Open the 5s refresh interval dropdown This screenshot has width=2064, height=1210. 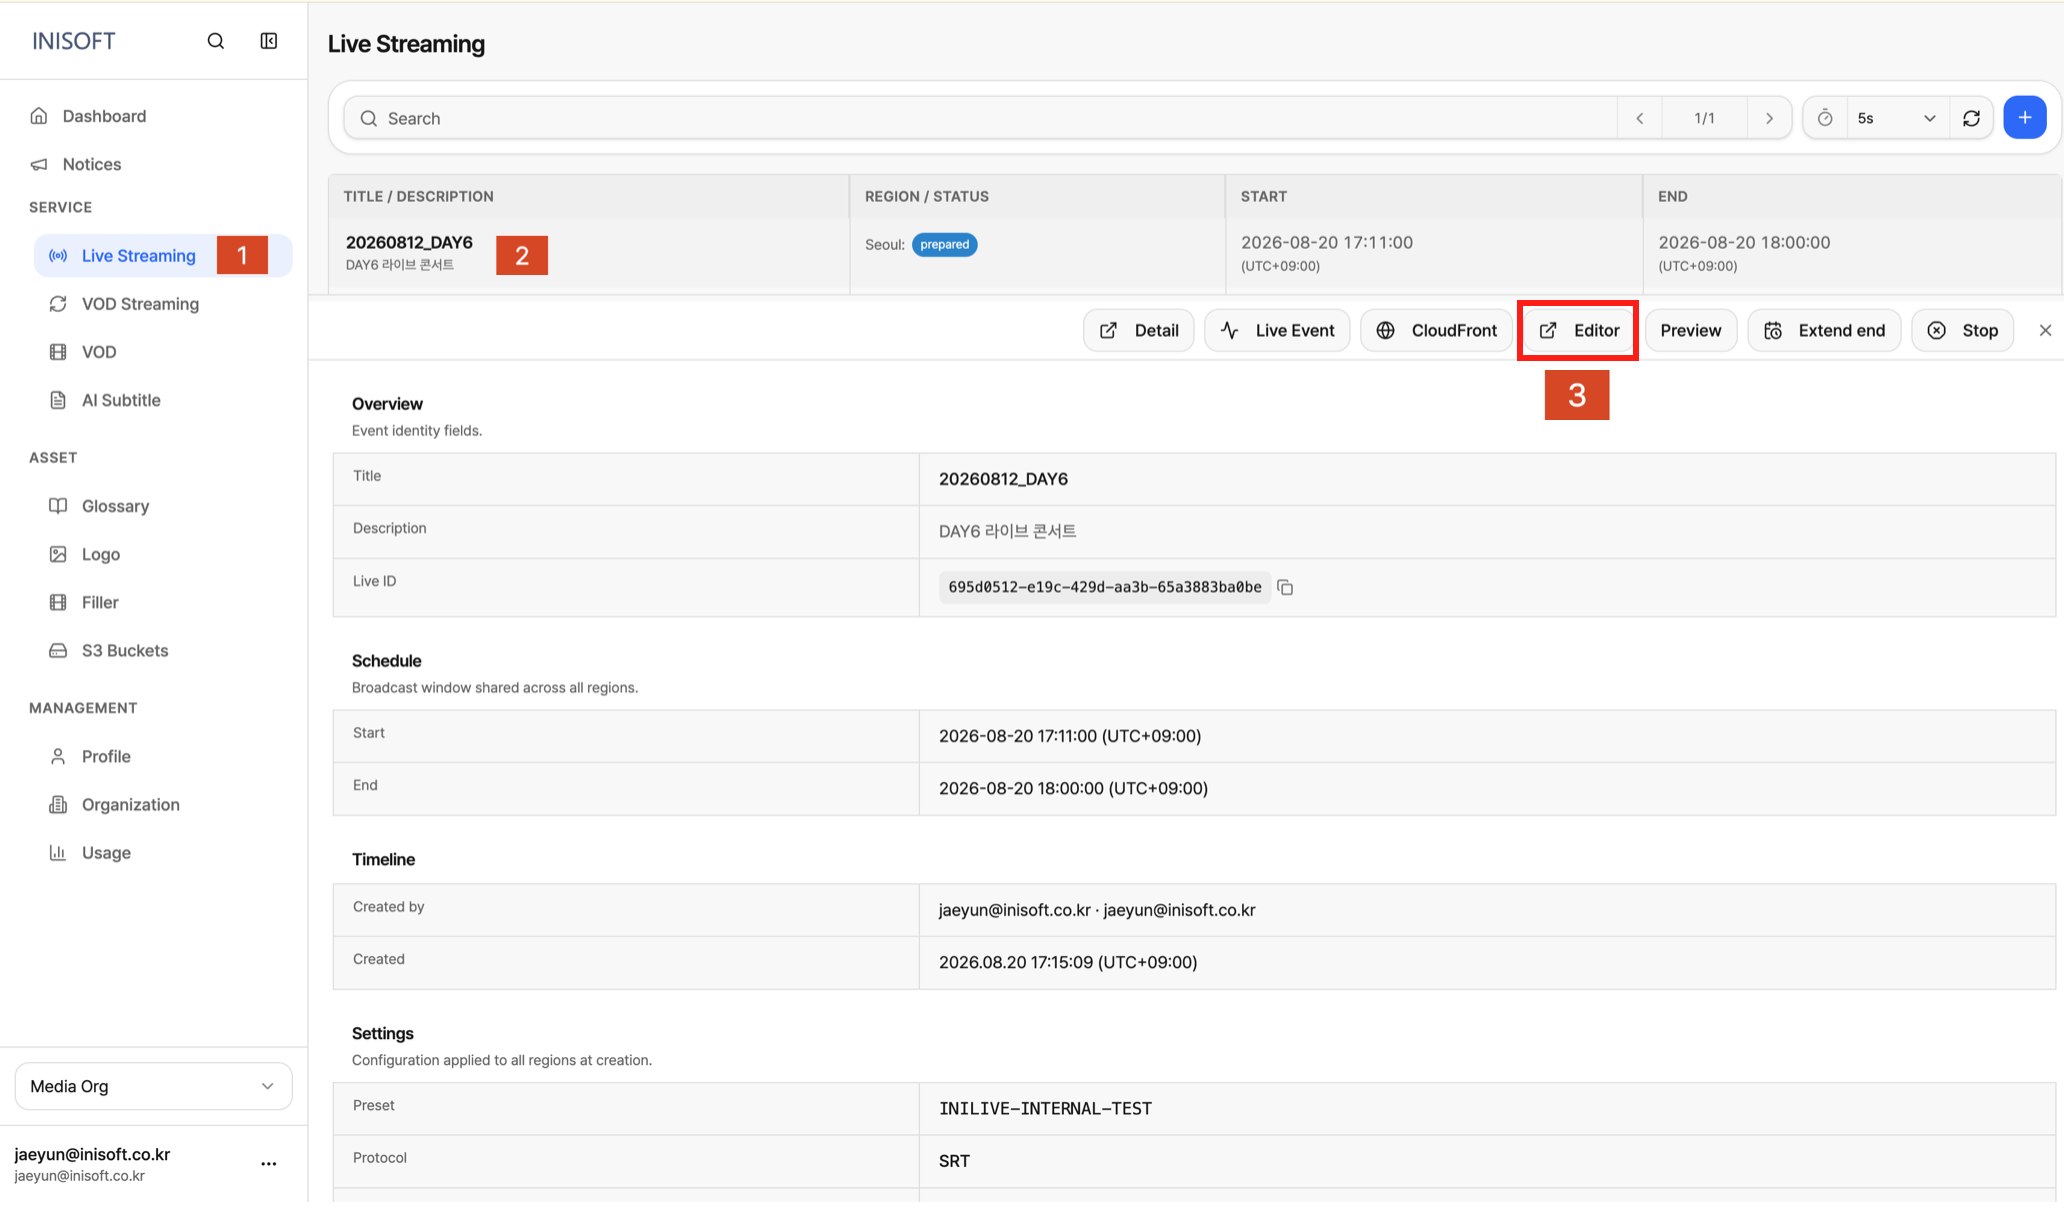(x=1897, y=118)
